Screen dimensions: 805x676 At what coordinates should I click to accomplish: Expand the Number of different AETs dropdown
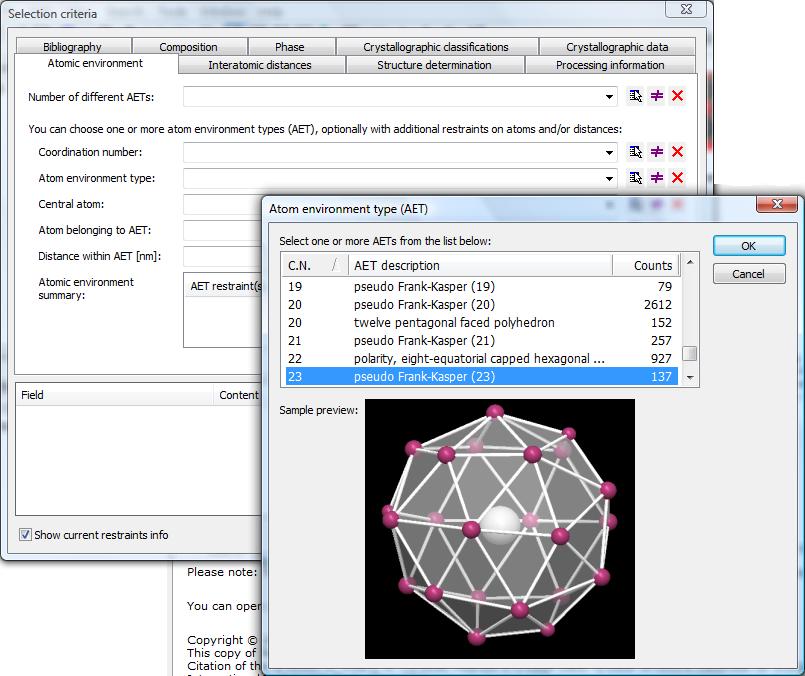(610, 97)
